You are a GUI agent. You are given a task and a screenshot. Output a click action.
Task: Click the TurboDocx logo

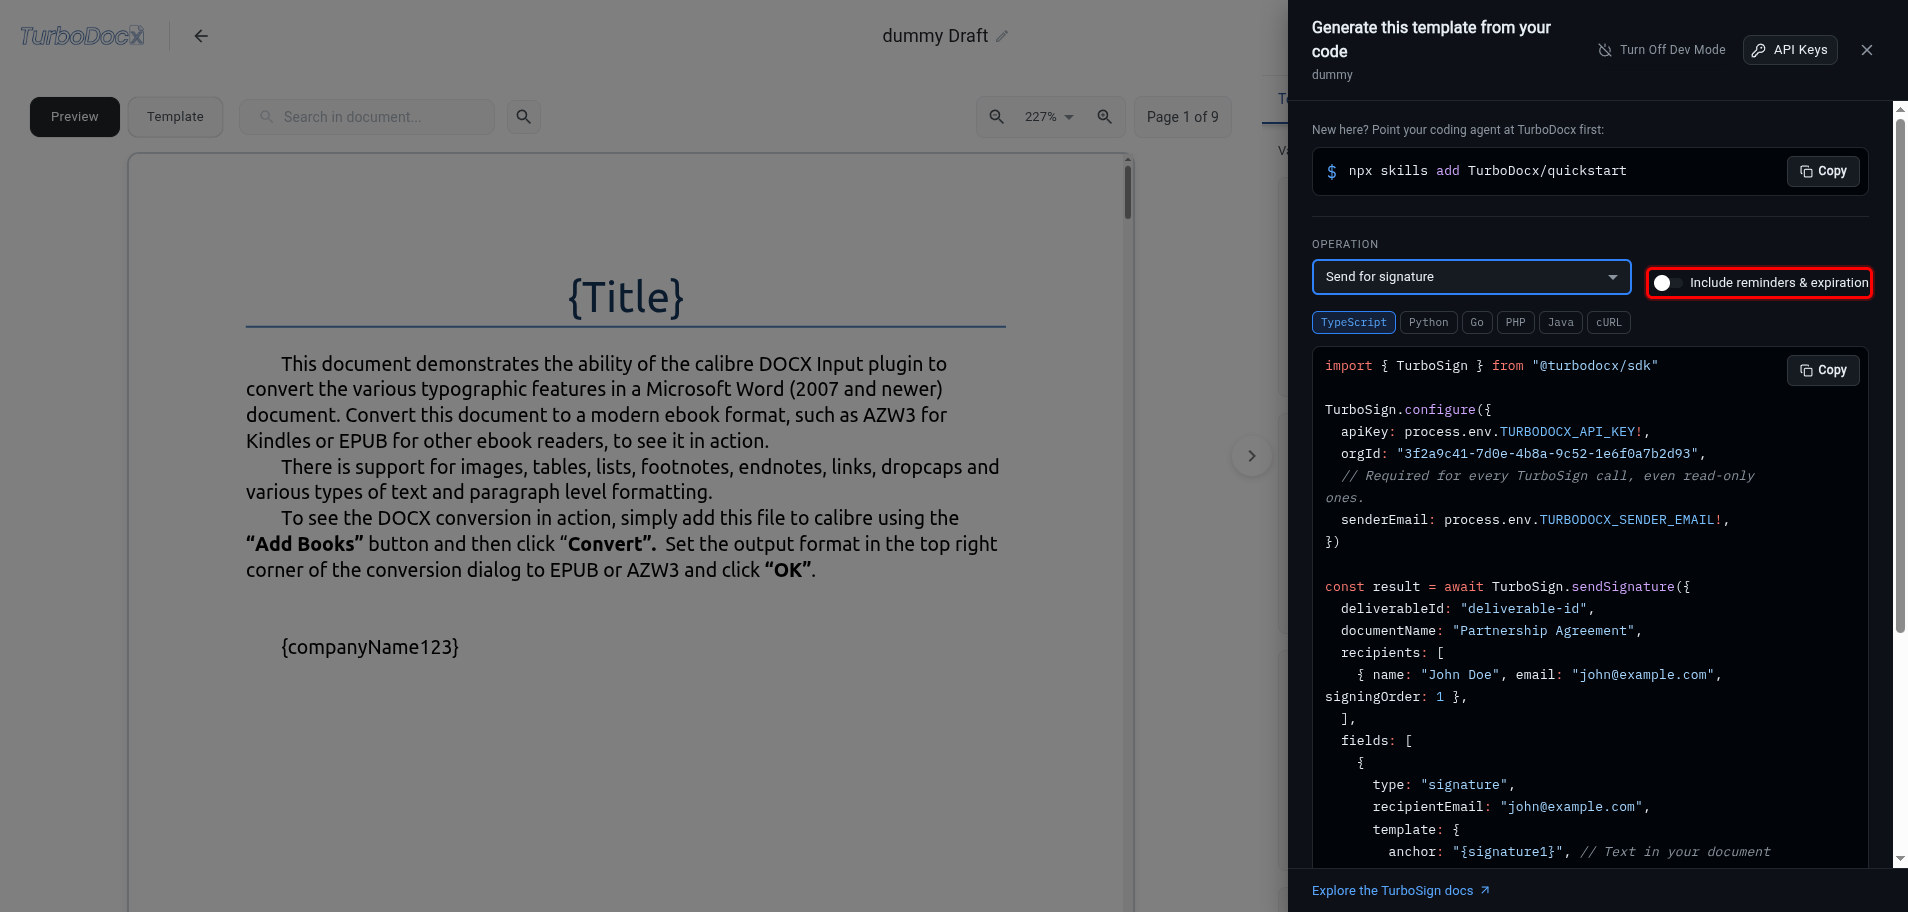[x=82, y=36]
